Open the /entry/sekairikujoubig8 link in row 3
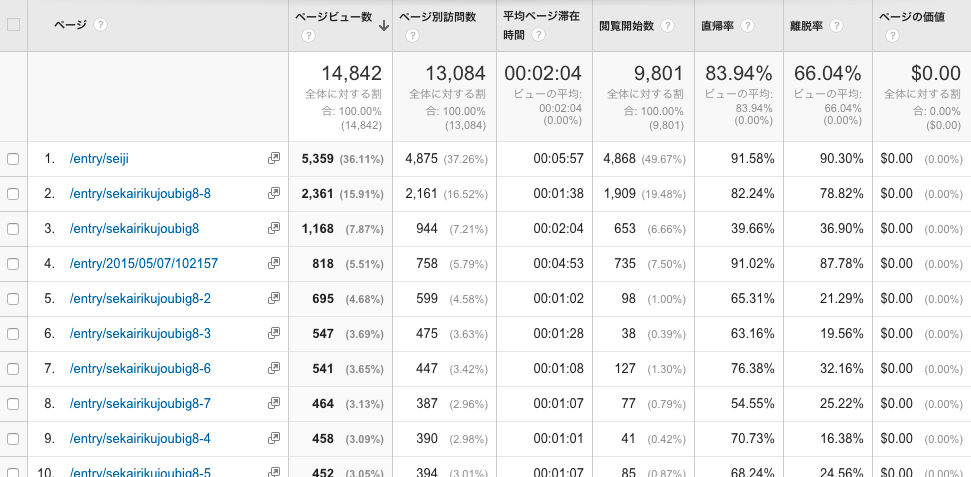This screenshot has width=971, height=477. click(x=134, y=229)
